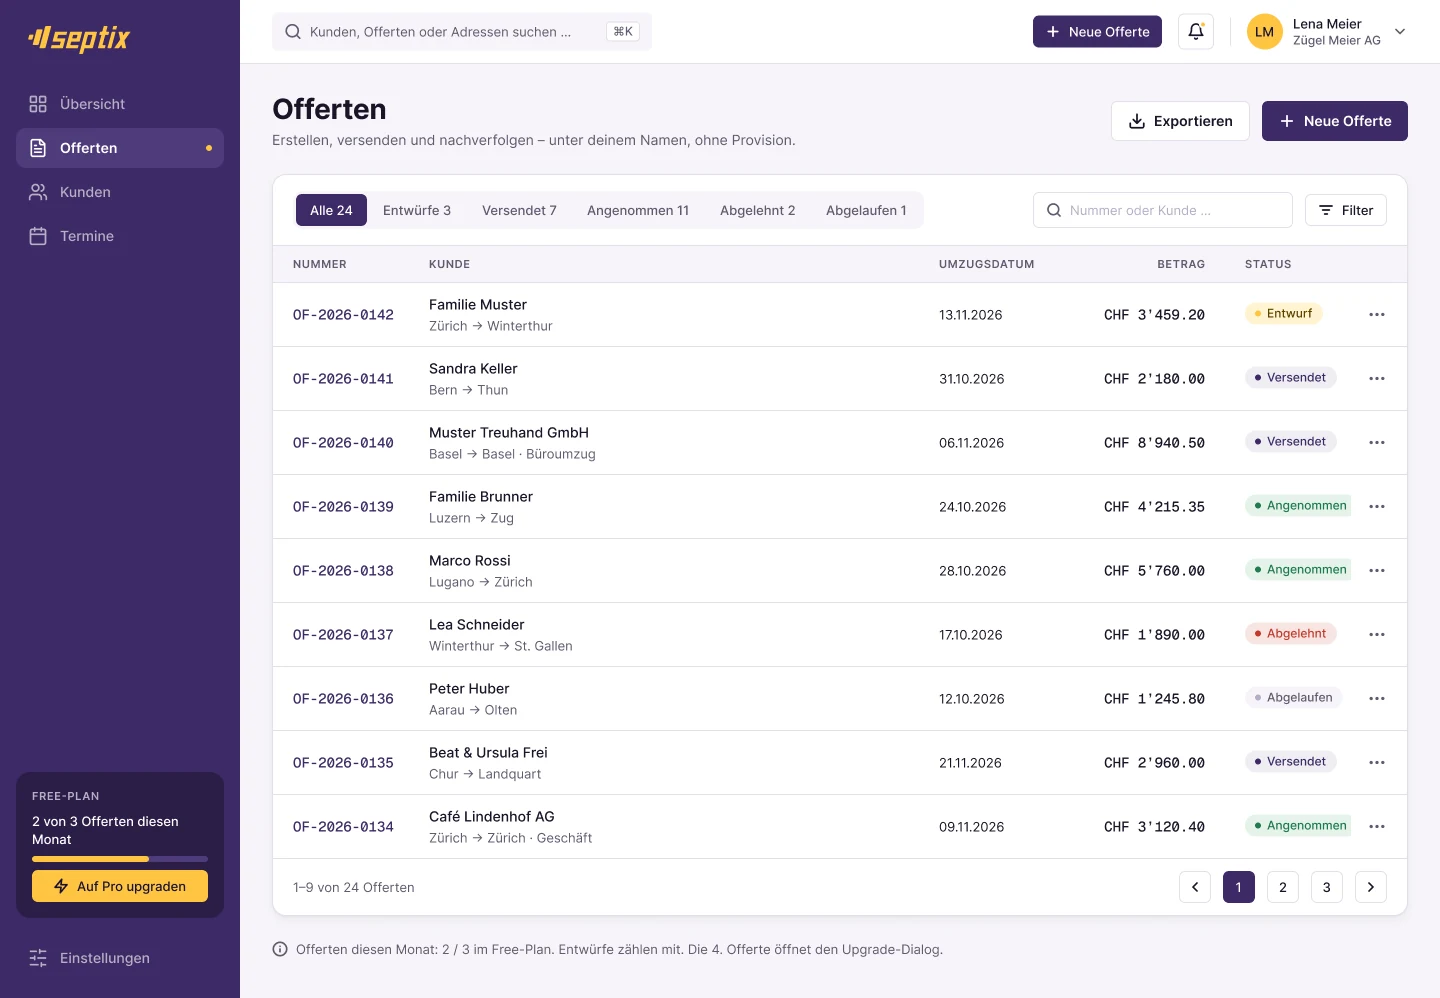Open more actions for Peter Huber

pyautogui.click(x=1377, y=699)
